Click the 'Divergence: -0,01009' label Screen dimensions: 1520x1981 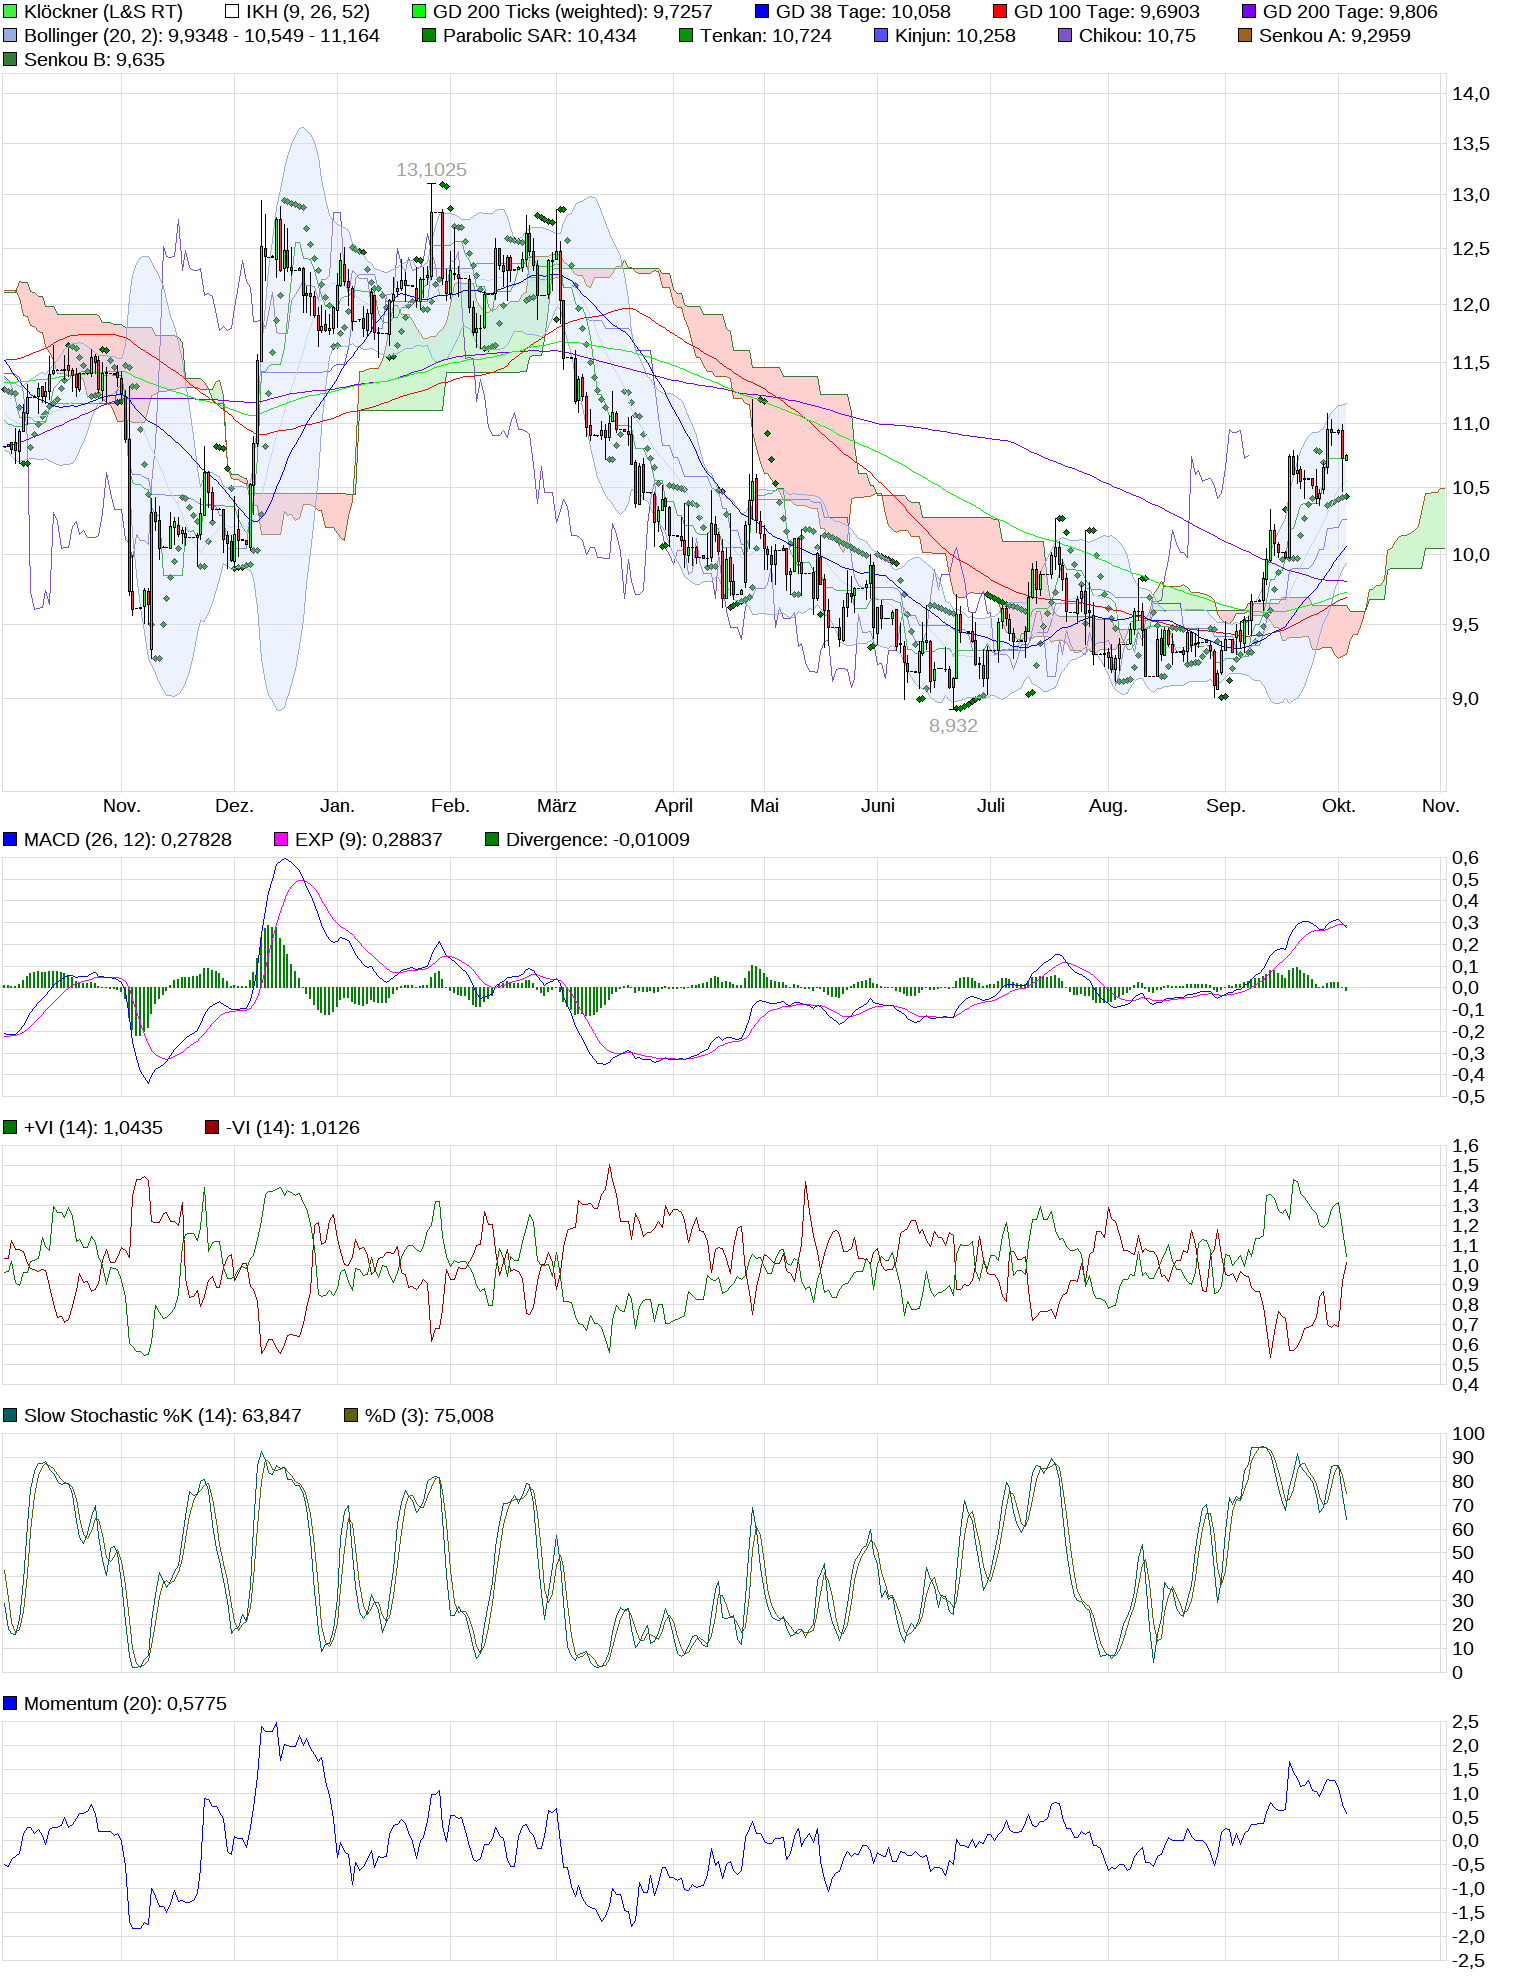[x=598, y=840]
